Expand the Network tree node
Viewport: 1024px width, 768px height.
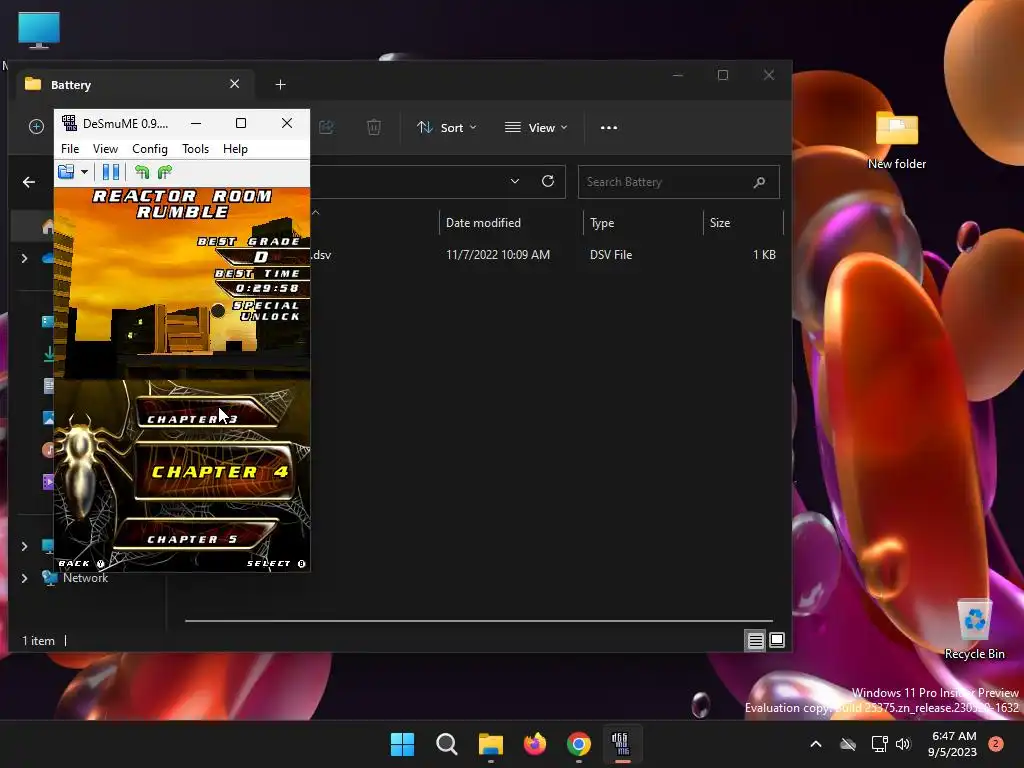pos(25,578)
